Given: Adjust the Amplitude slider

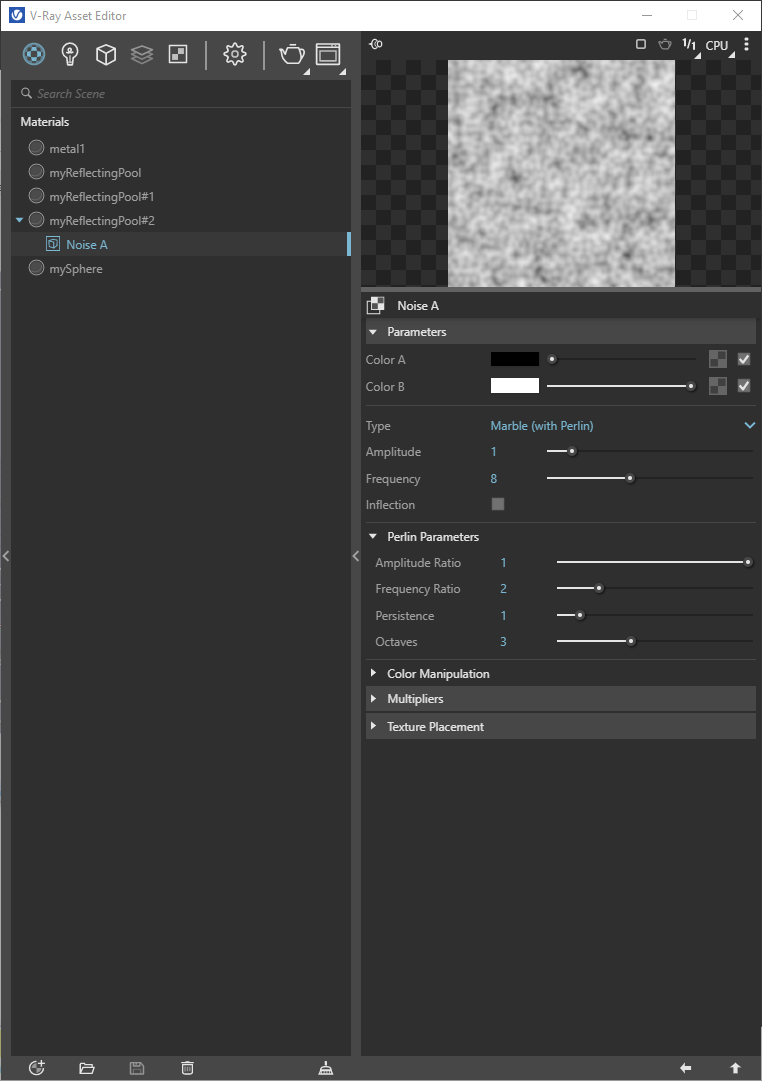Looking at the screenshot, I should 649,452.
